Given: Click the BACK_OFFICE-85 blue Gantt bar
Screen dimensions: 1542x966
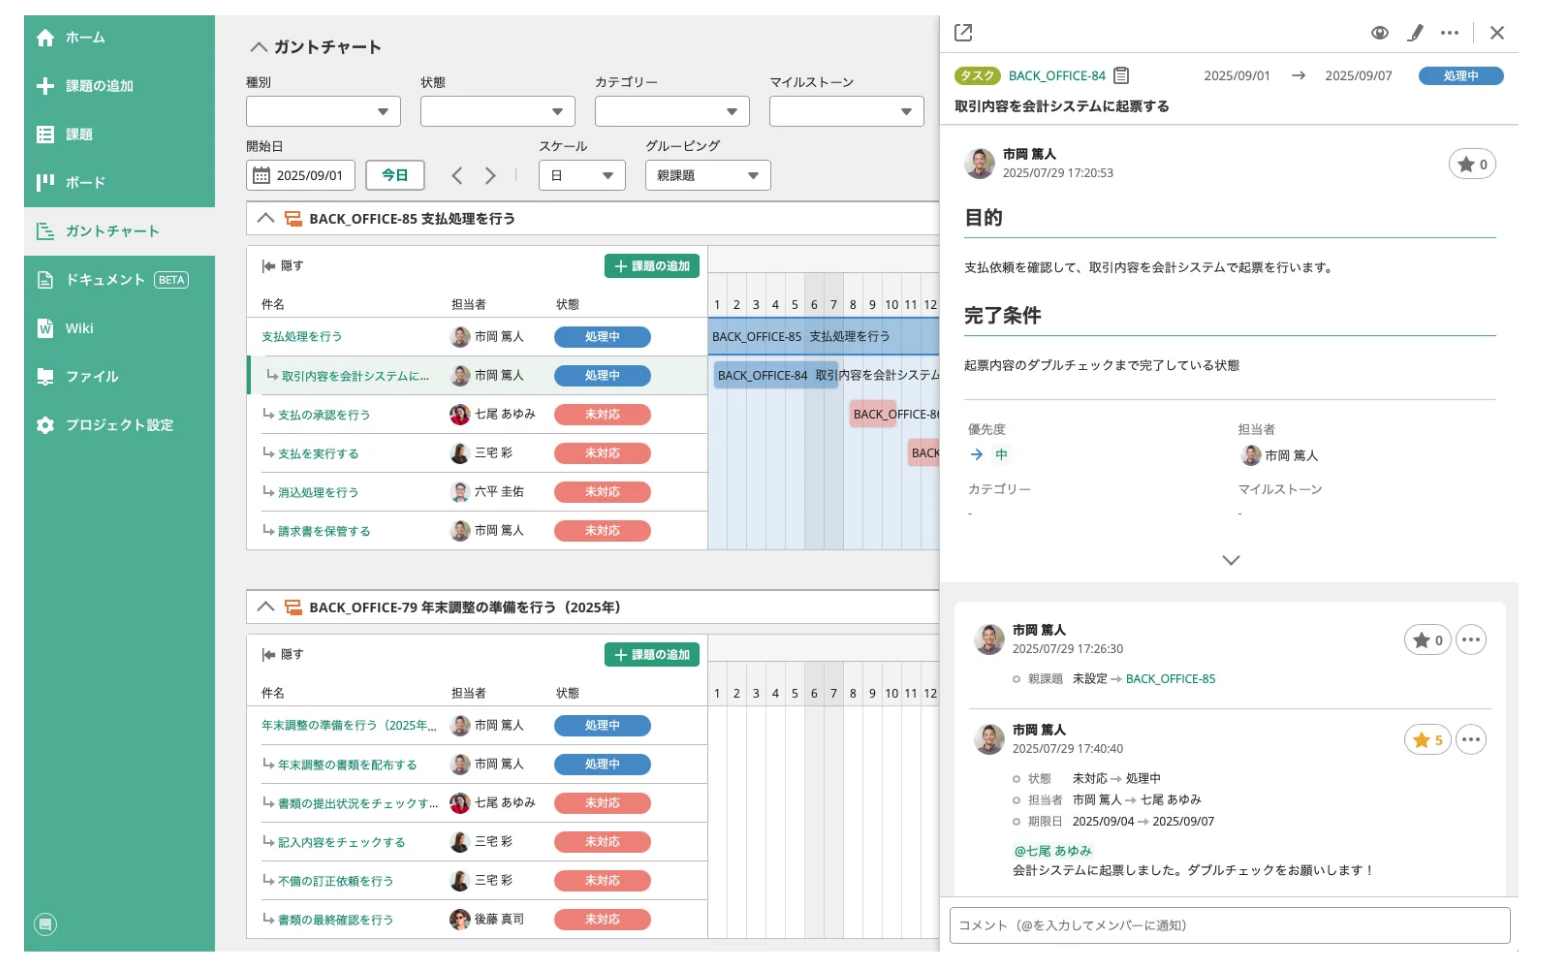Looking at the screenshot, I should 824,336.
